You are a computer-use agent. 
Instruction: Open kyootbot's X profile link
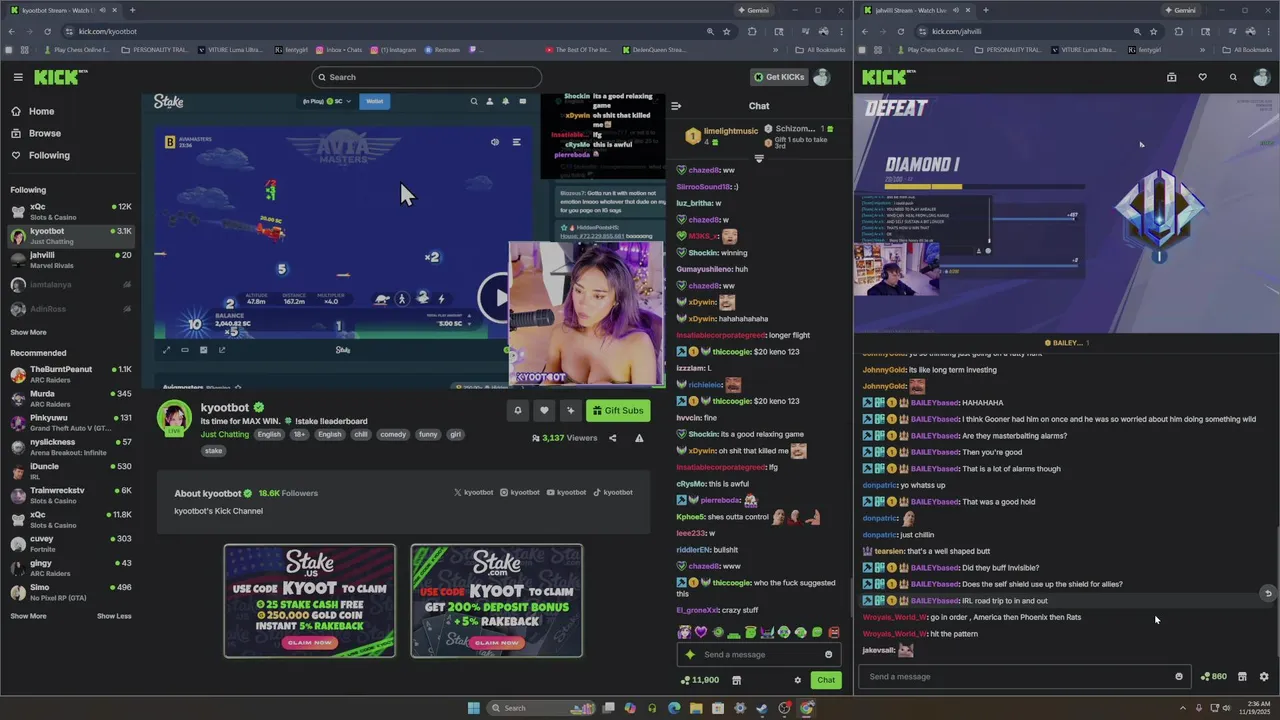coord(474,492)
